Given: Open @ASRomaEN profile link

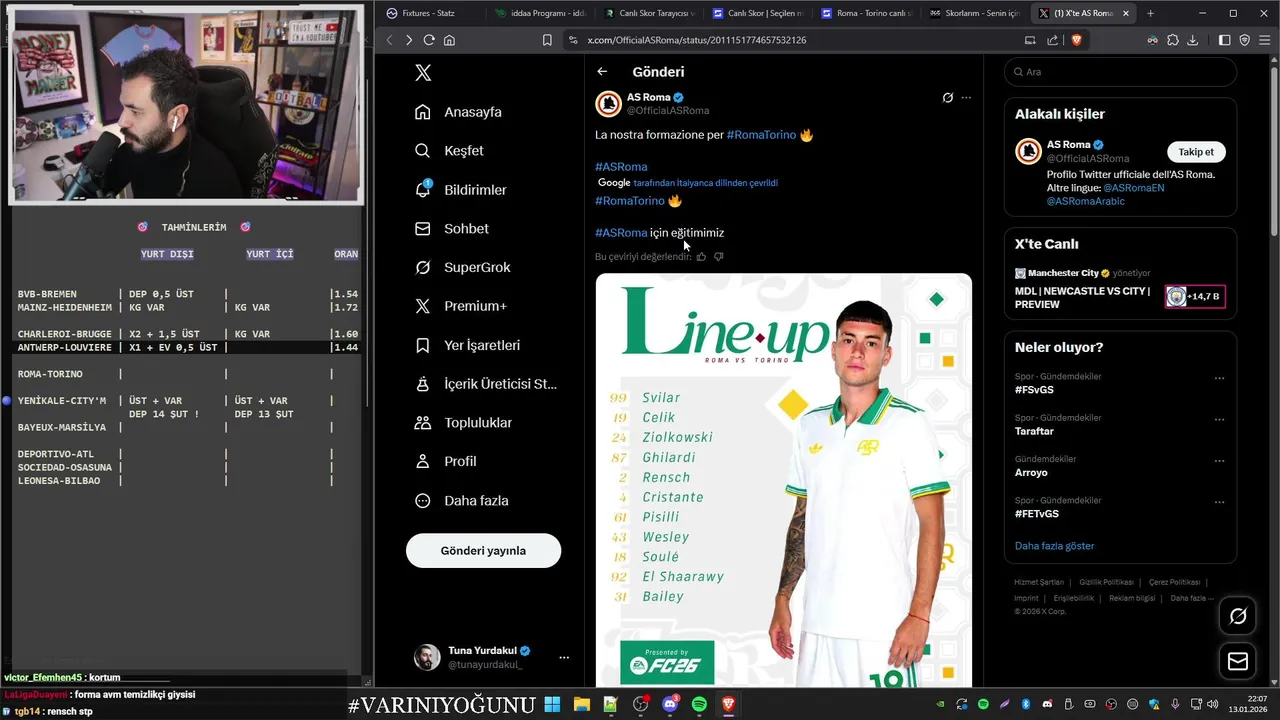Looking at the screenshot, I should click(1134, 188).
